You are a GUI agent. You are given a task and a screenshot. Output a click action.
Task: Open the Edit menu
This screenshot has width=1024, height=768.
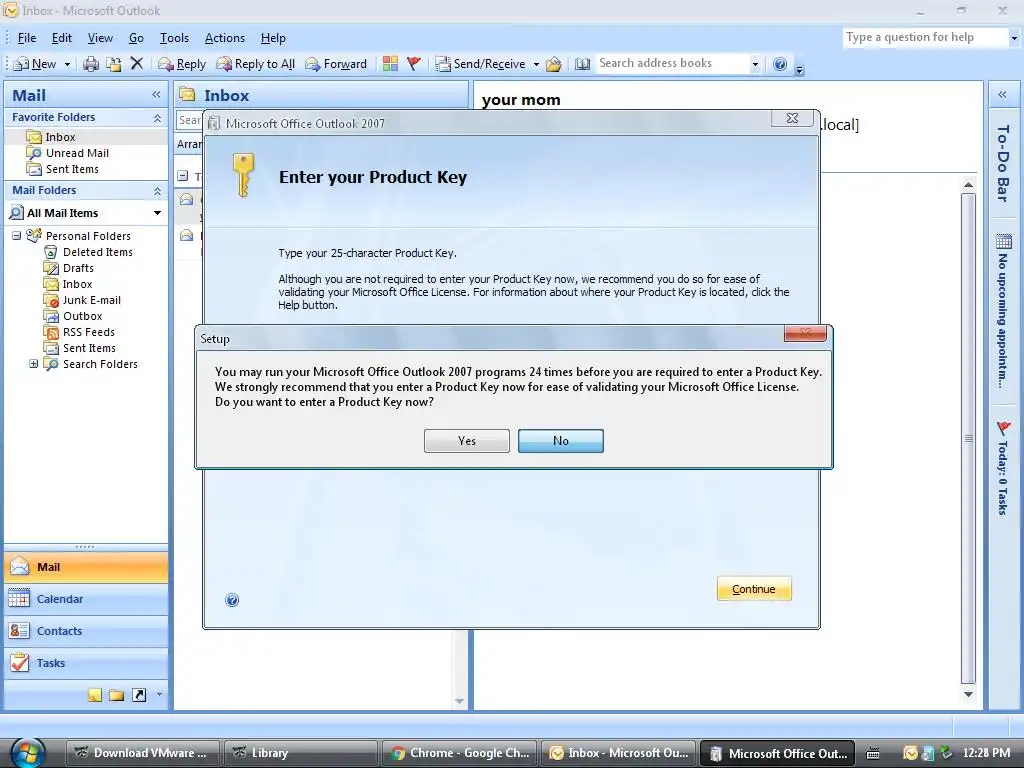tap(61, 38)
